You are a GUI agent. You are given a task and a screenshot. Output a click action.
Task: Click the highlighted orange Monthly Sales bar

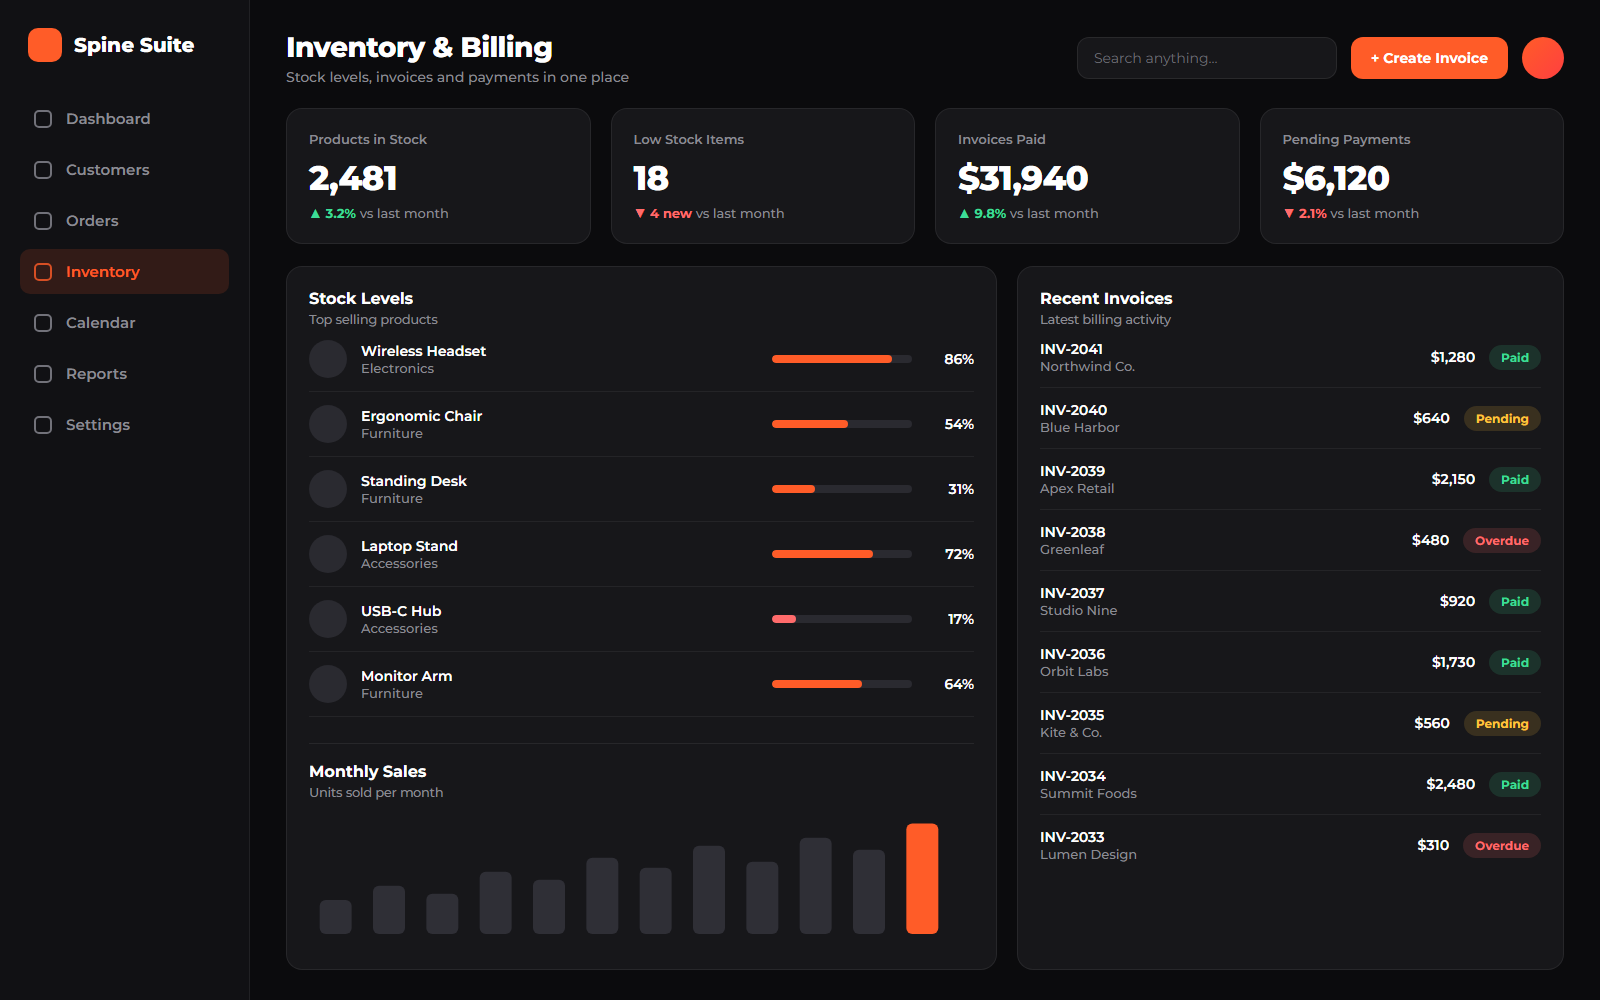tap(922, 879)
